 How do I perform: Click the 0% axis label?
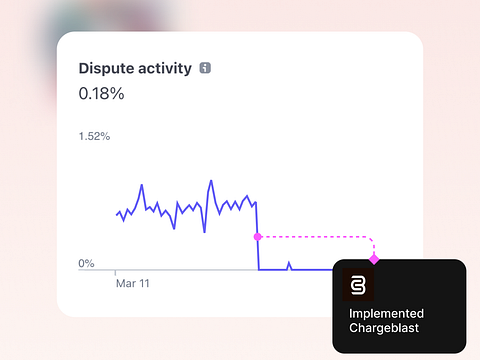(86, 263)
